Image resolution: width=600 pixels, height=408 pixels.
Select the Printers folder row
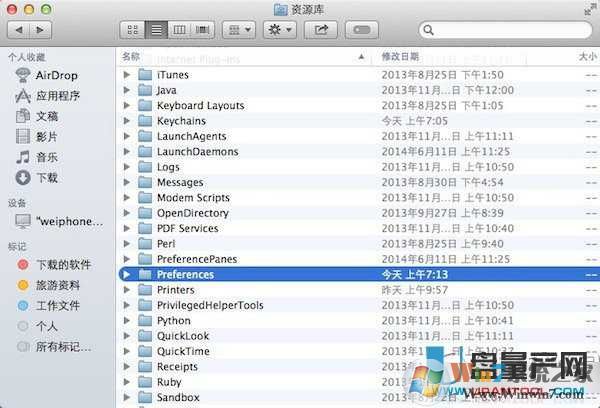(x=358, y=290)
